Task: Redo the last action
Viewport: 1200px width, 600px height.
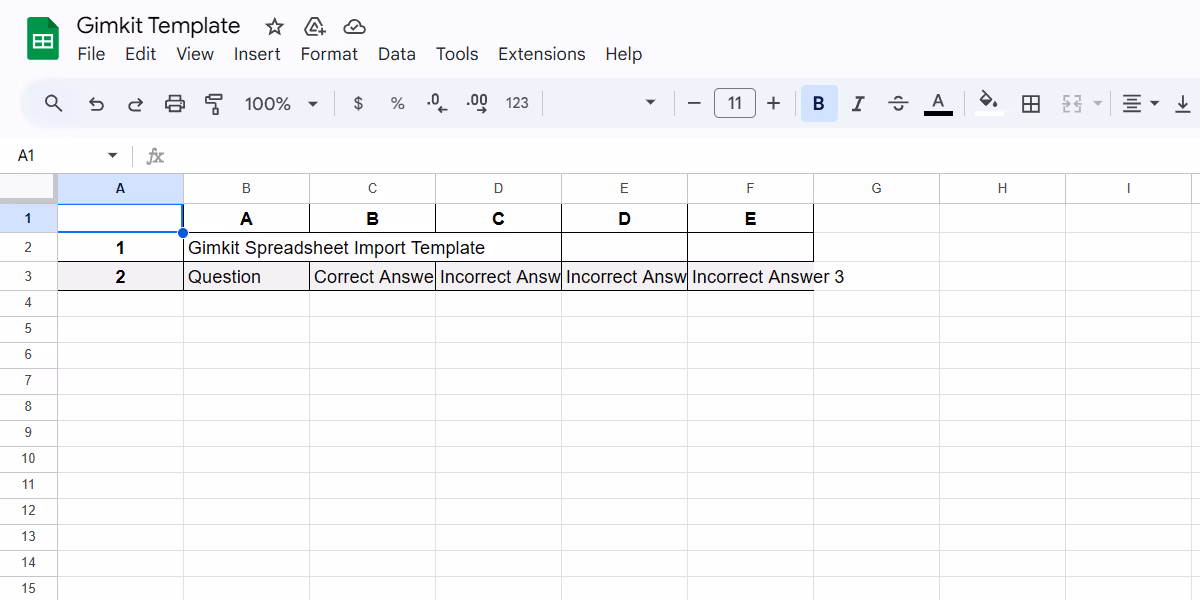Action: click(135, 103)
